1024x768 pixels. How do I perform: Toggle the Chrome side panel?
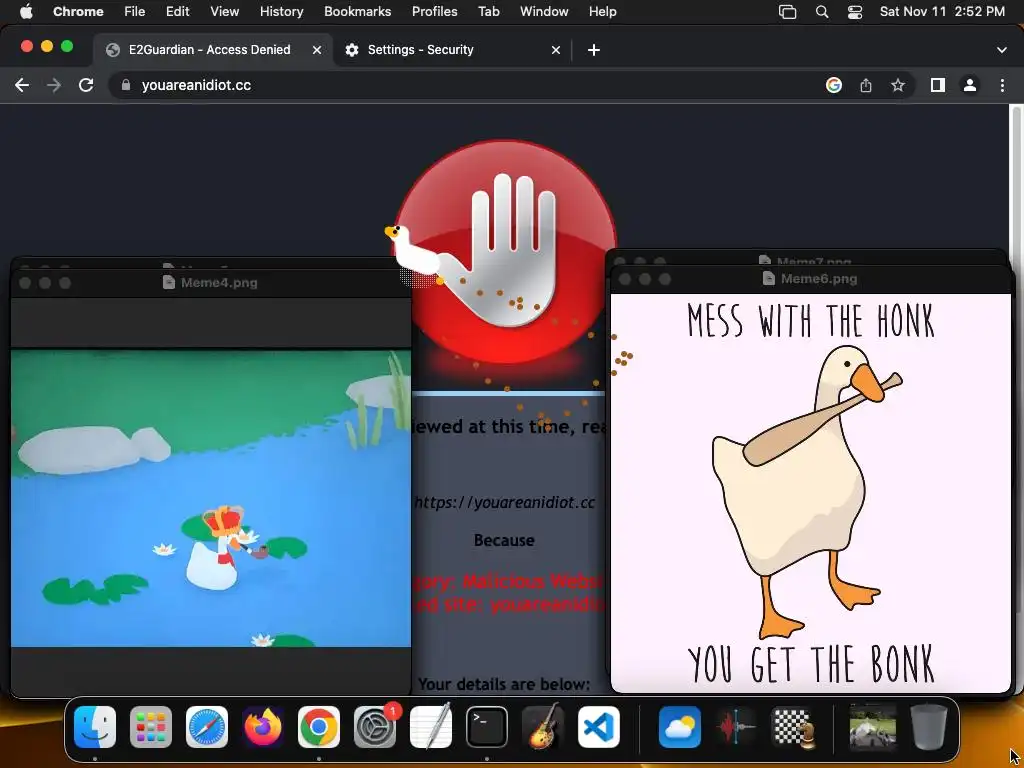(x=938, y=86)
